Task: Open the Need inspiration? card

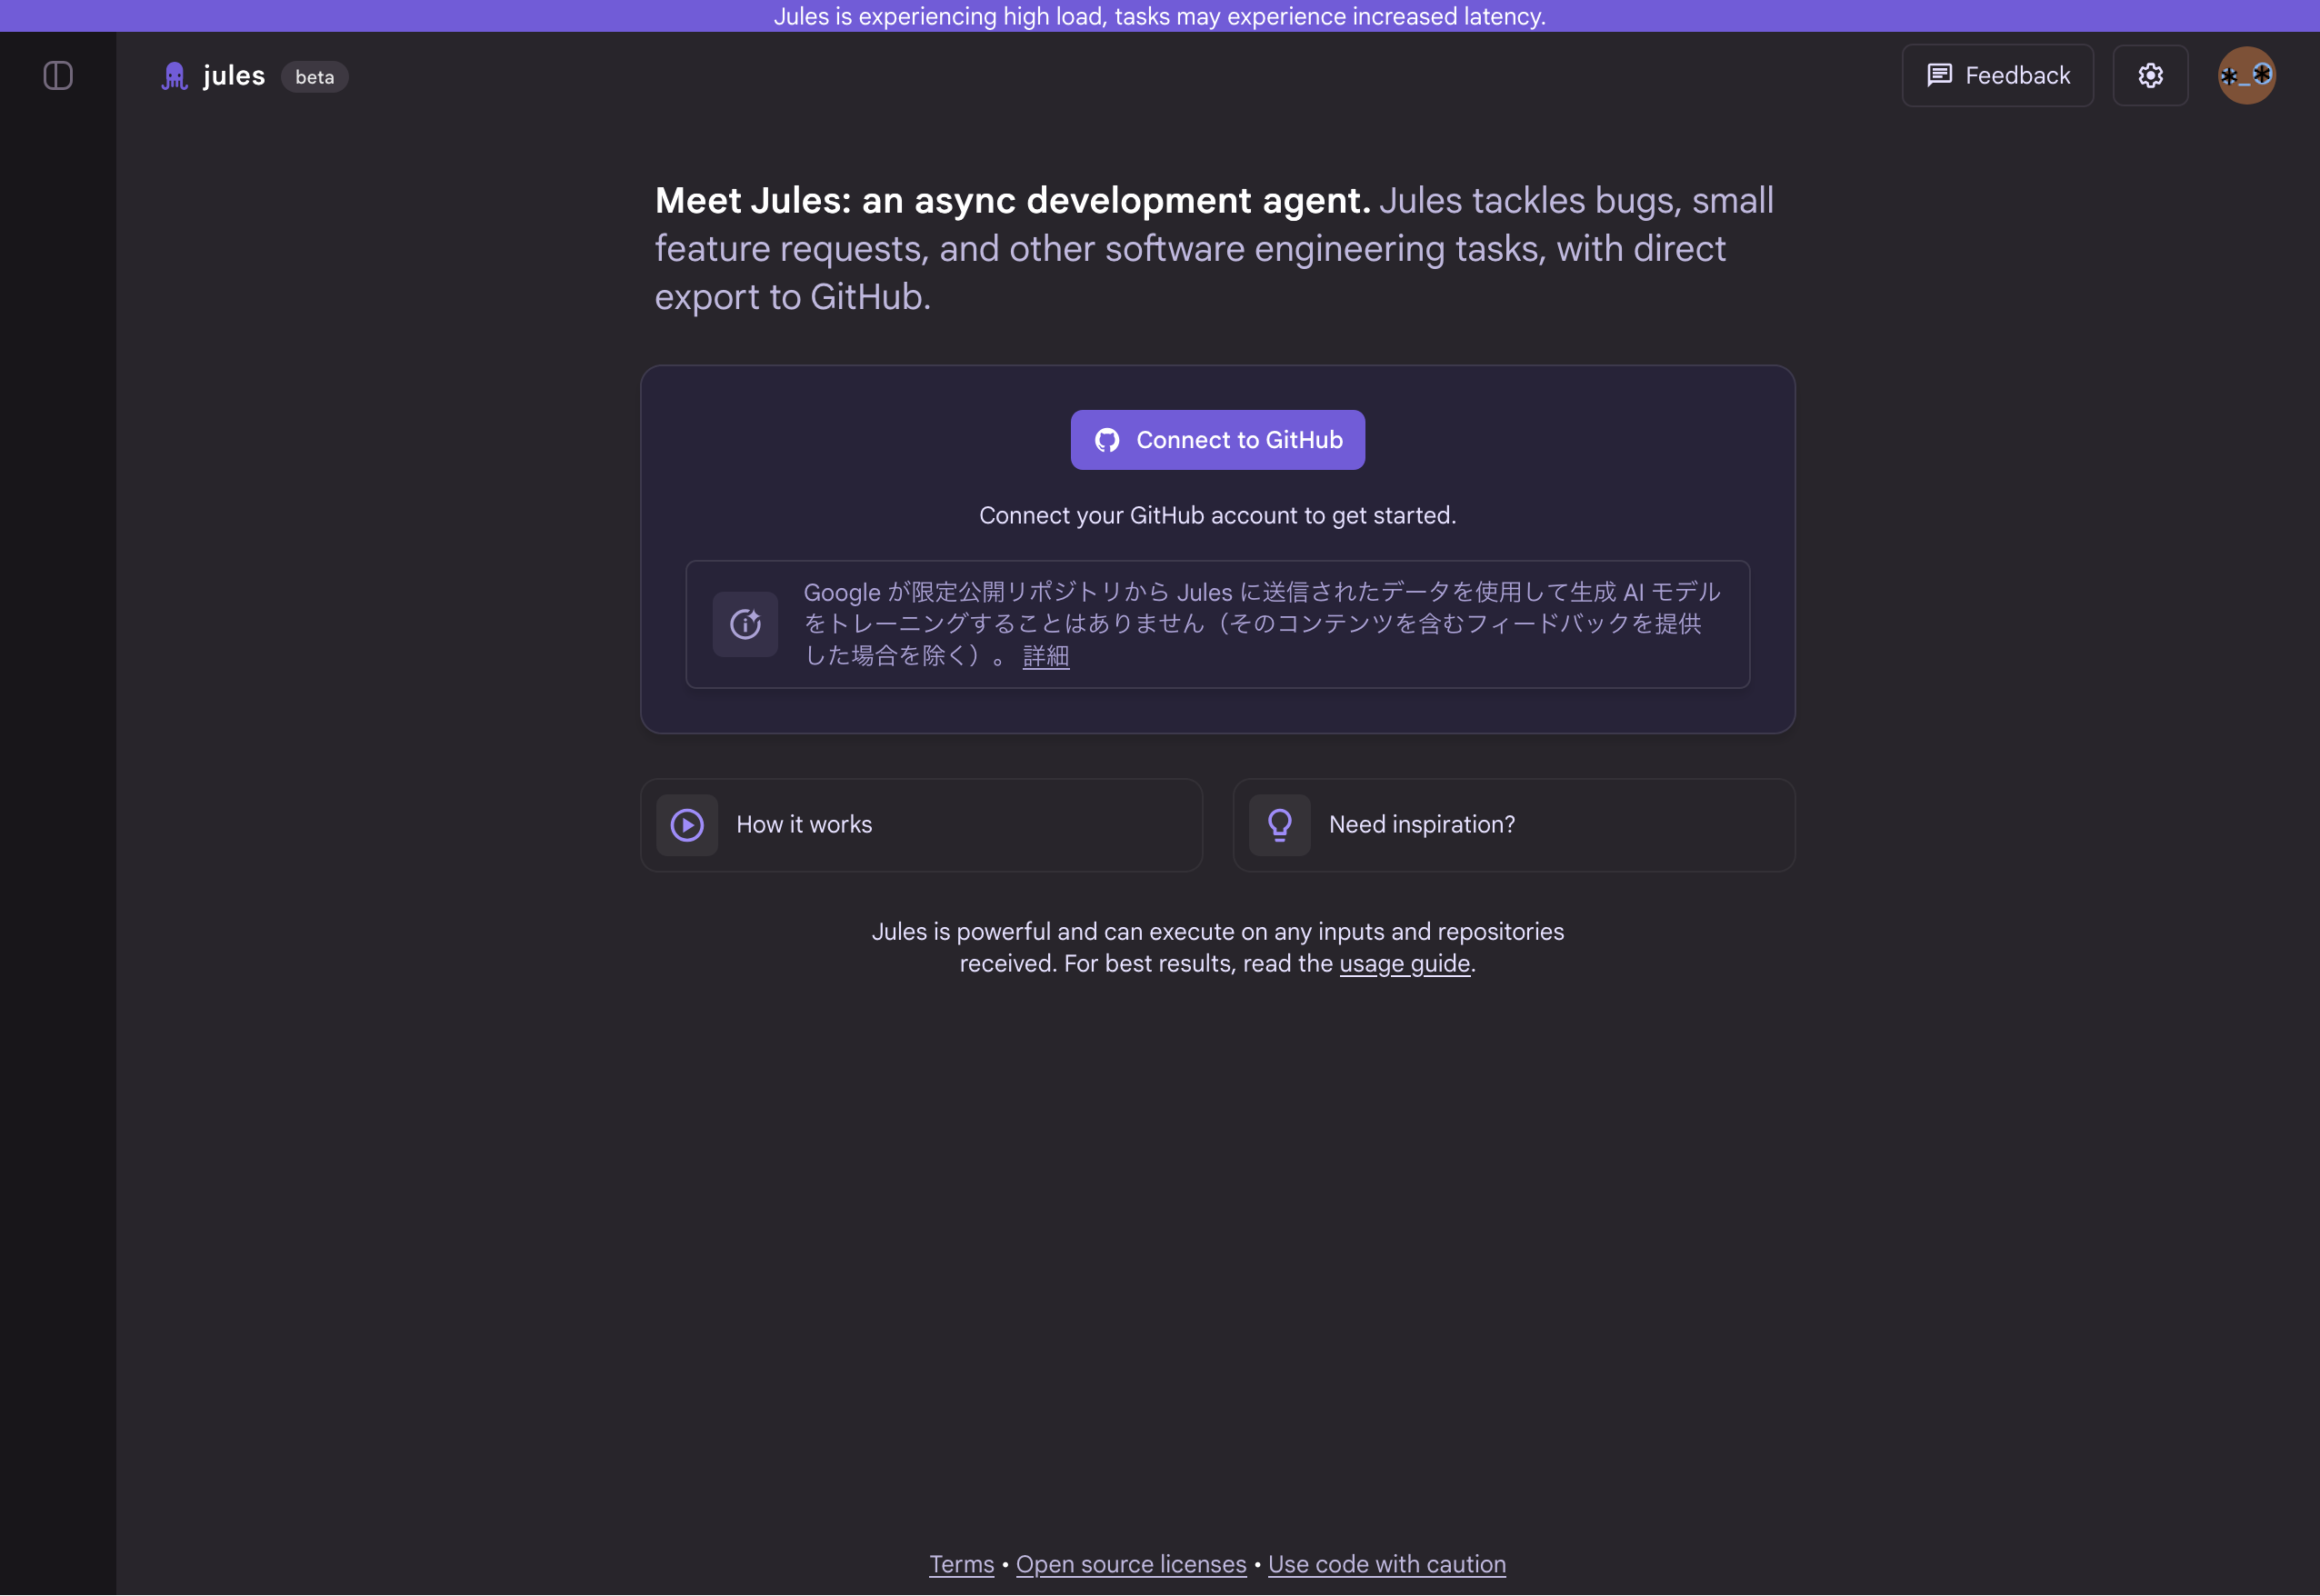Action: pos(1514,825)
